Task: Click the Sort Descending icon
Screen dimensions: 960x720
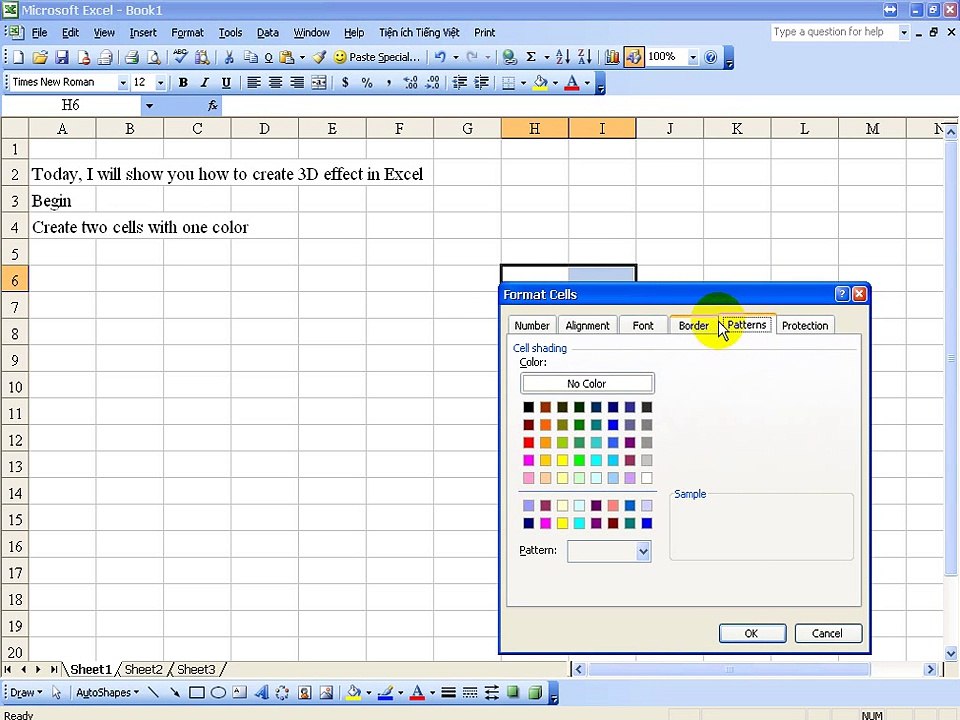Action: pyautogui.click(x=585, y=58)
